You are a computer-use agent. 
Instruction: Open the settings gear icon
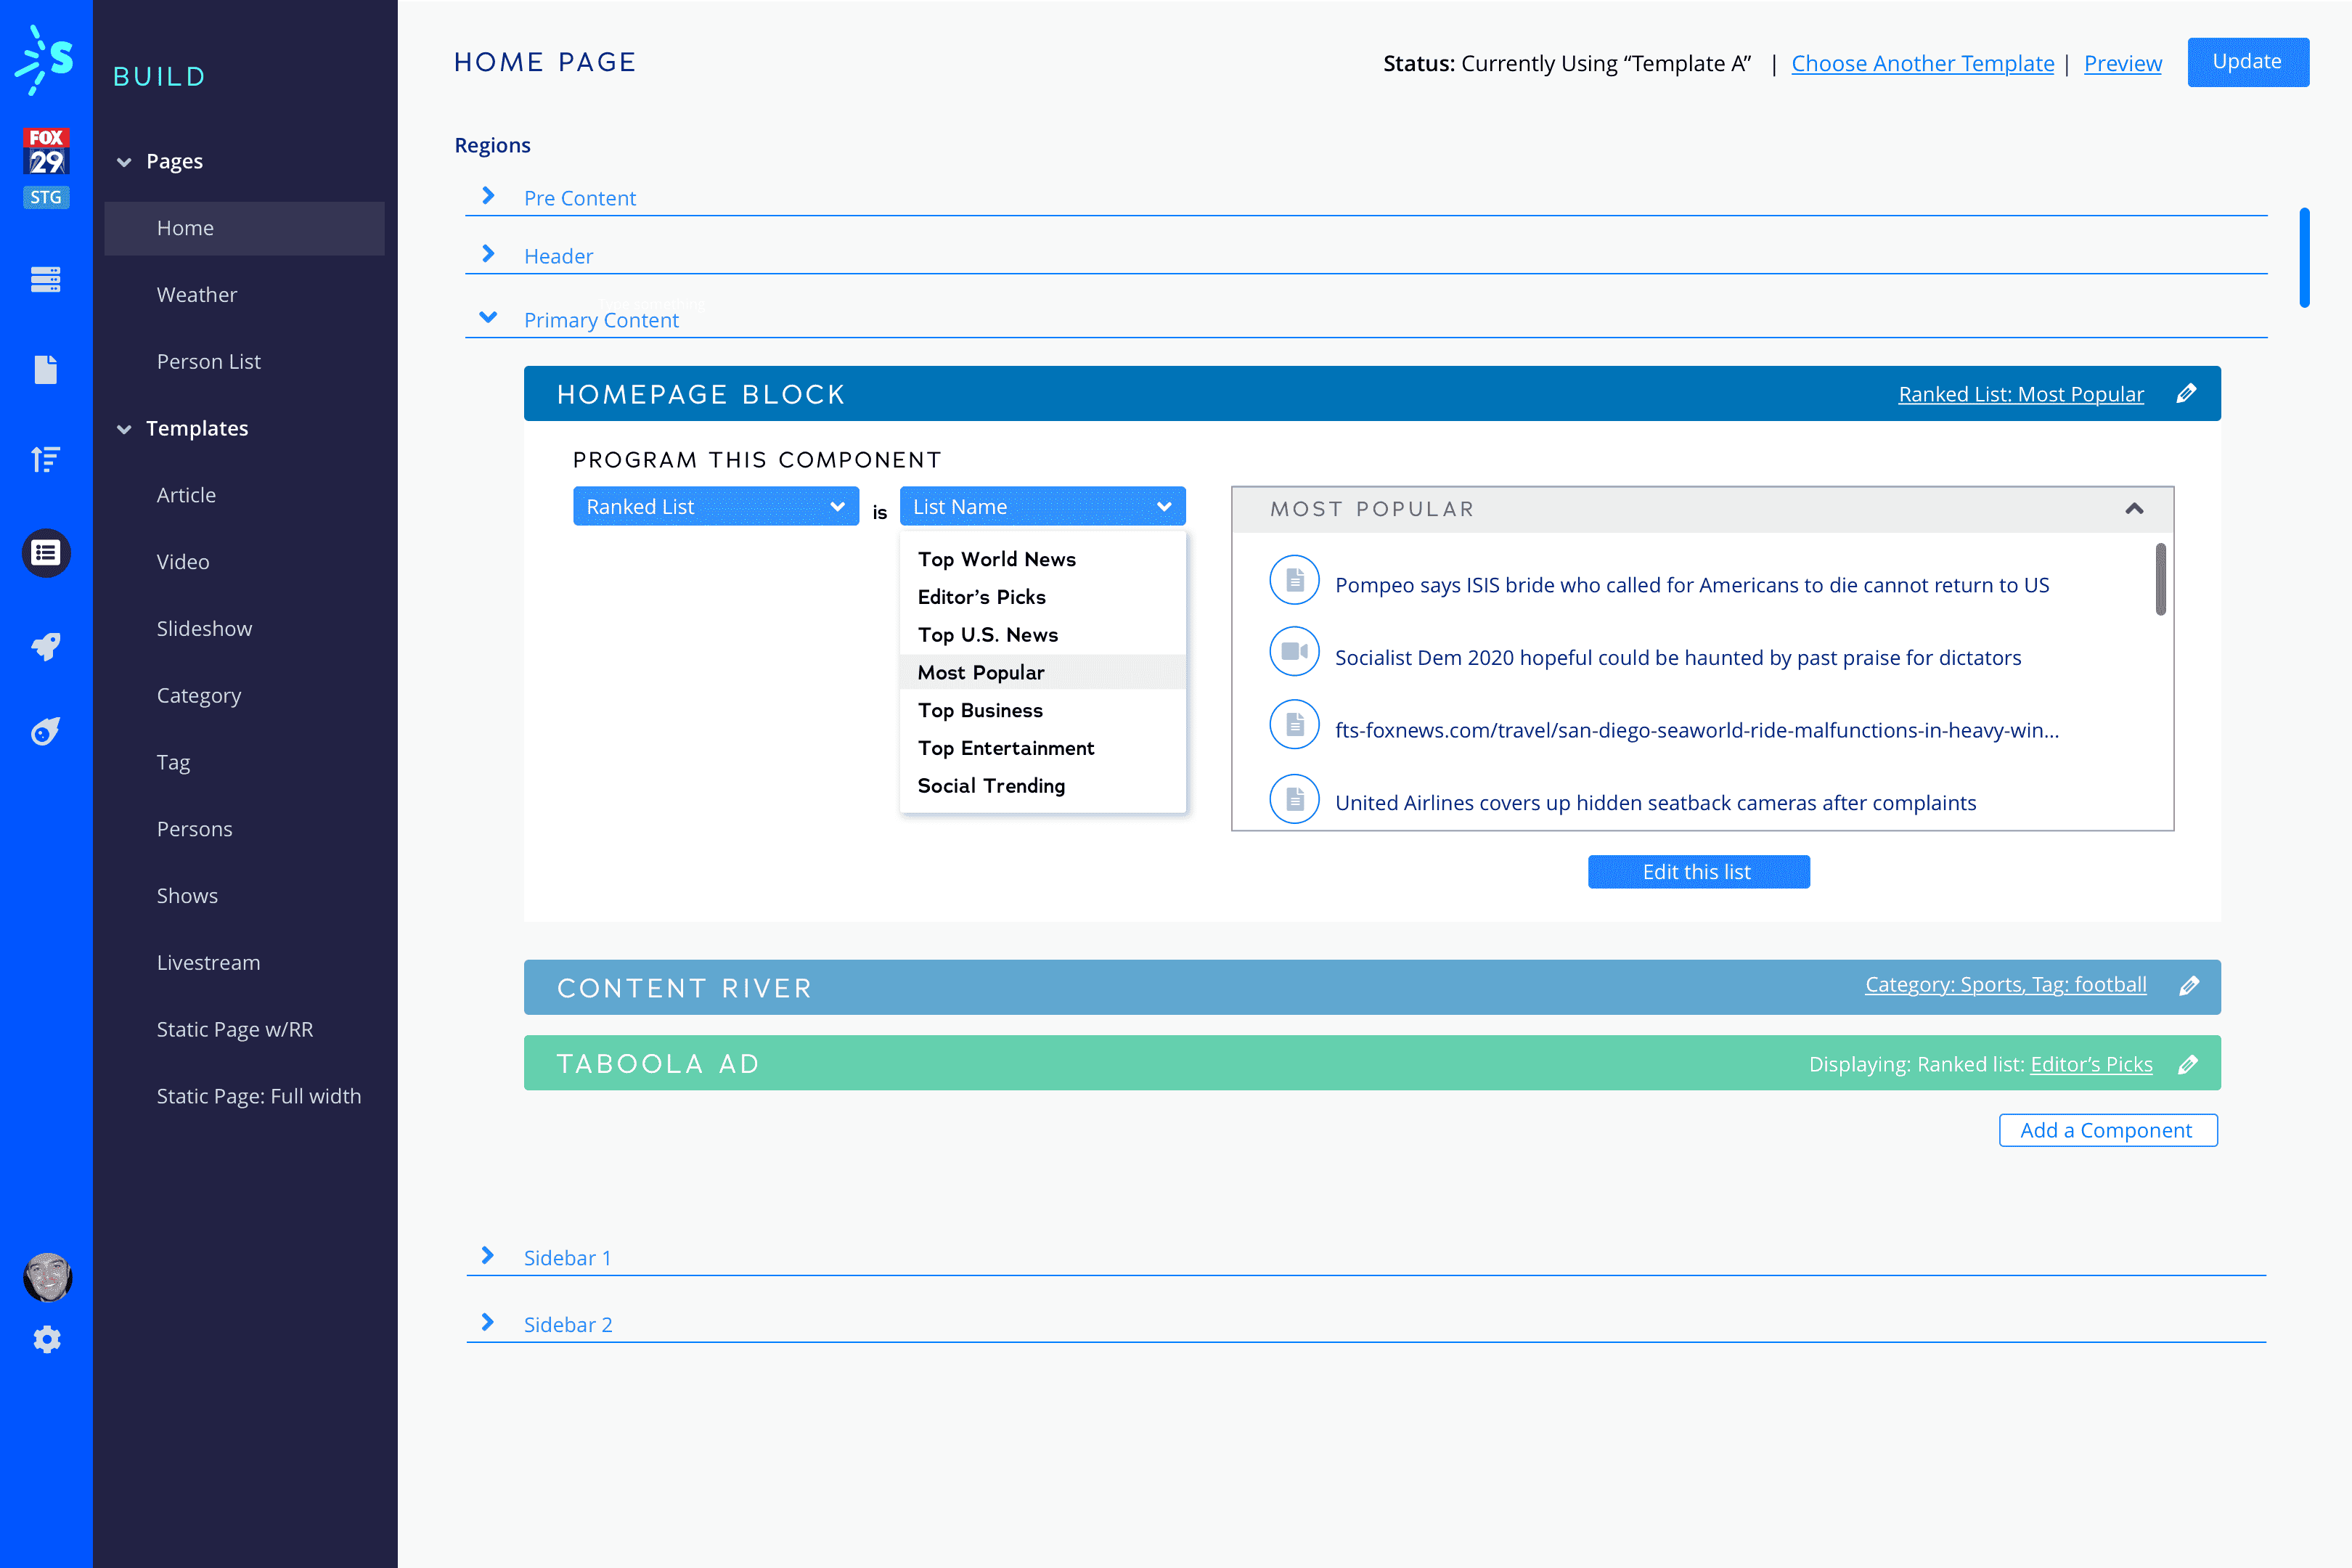point(47,1339)
